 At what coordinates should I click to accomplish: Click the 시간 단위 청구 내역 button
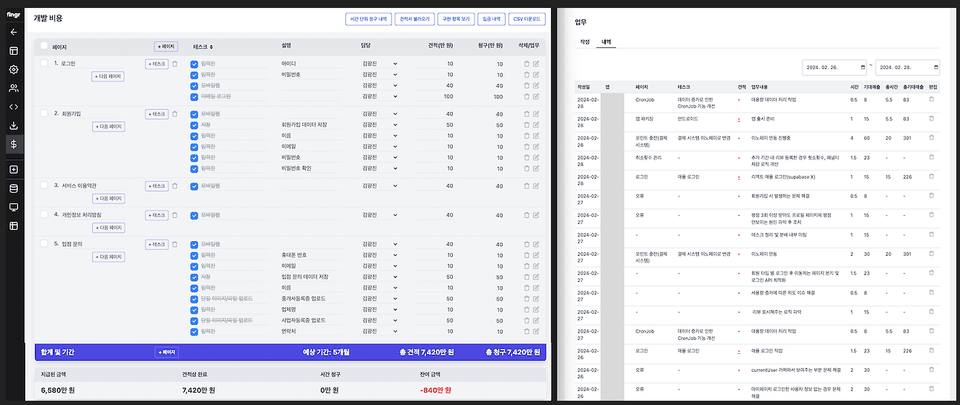pyautogui.click(x=368, y=20)
